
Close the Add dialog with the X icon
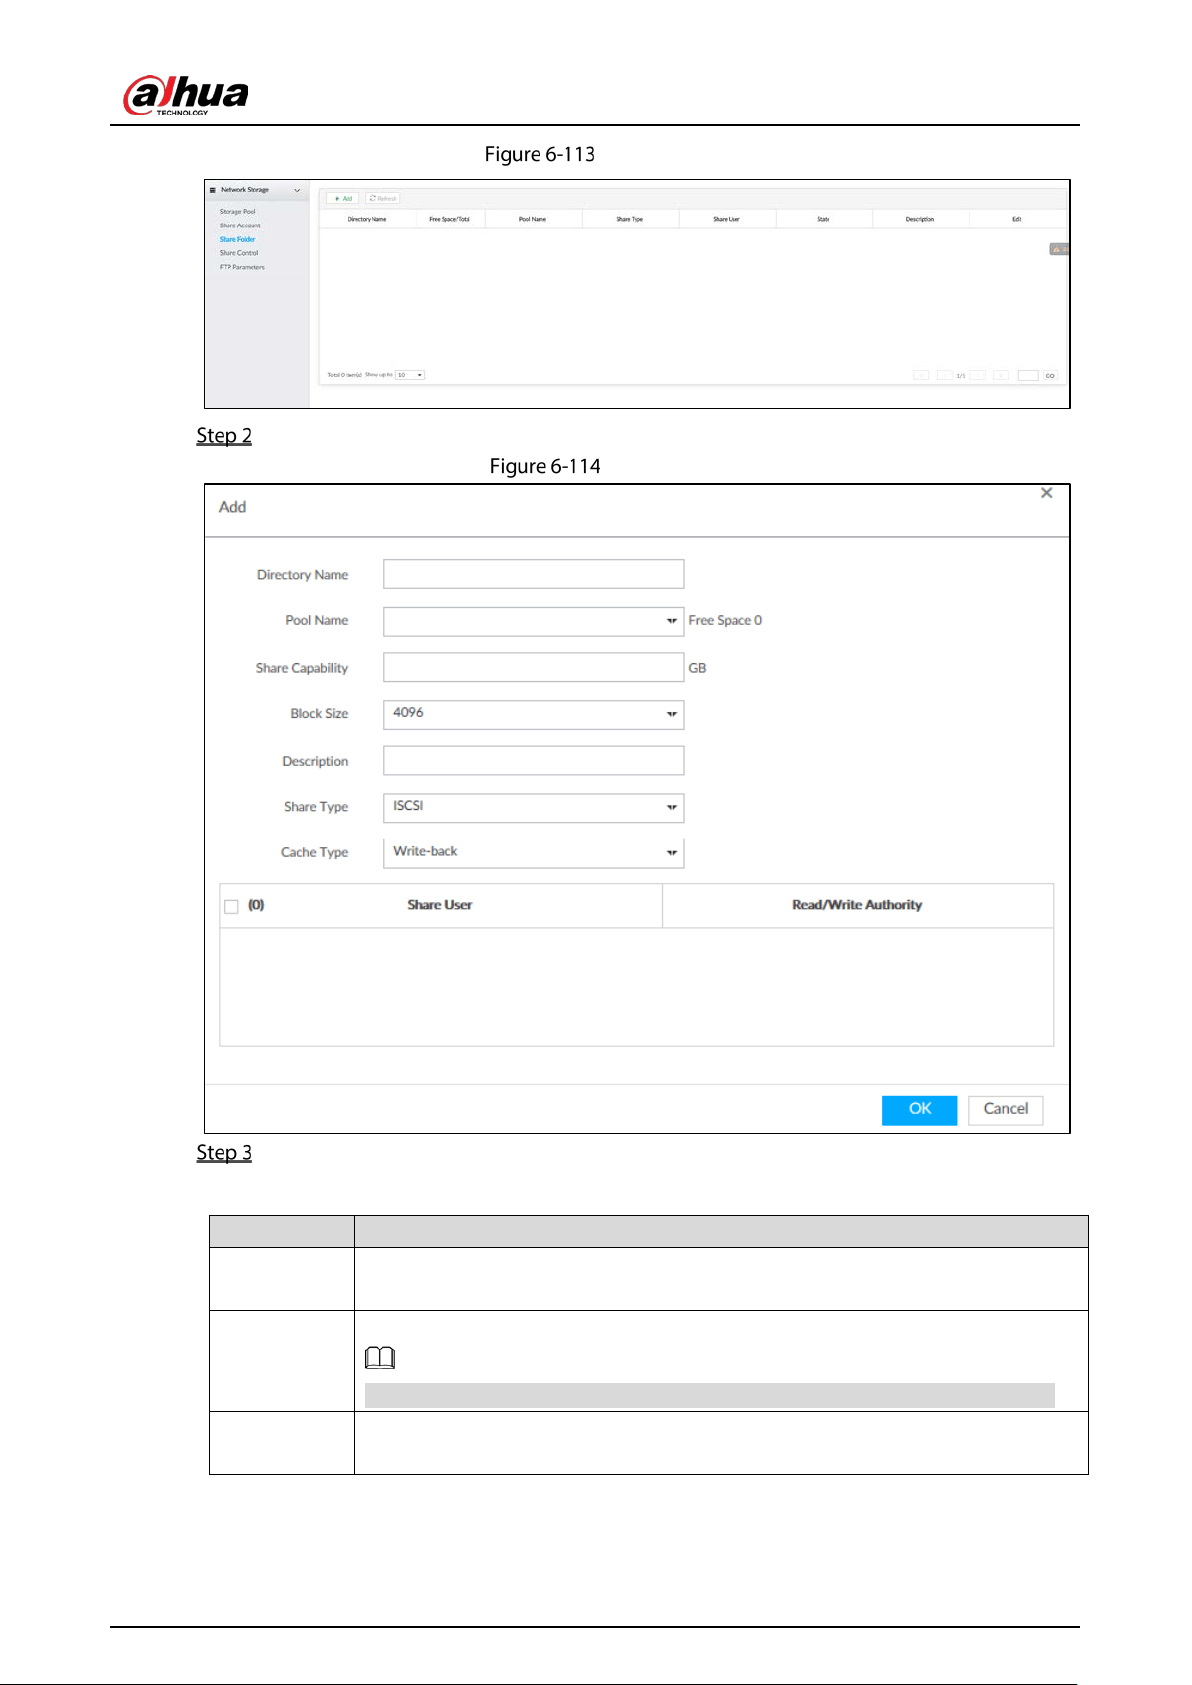(1046, 493)
